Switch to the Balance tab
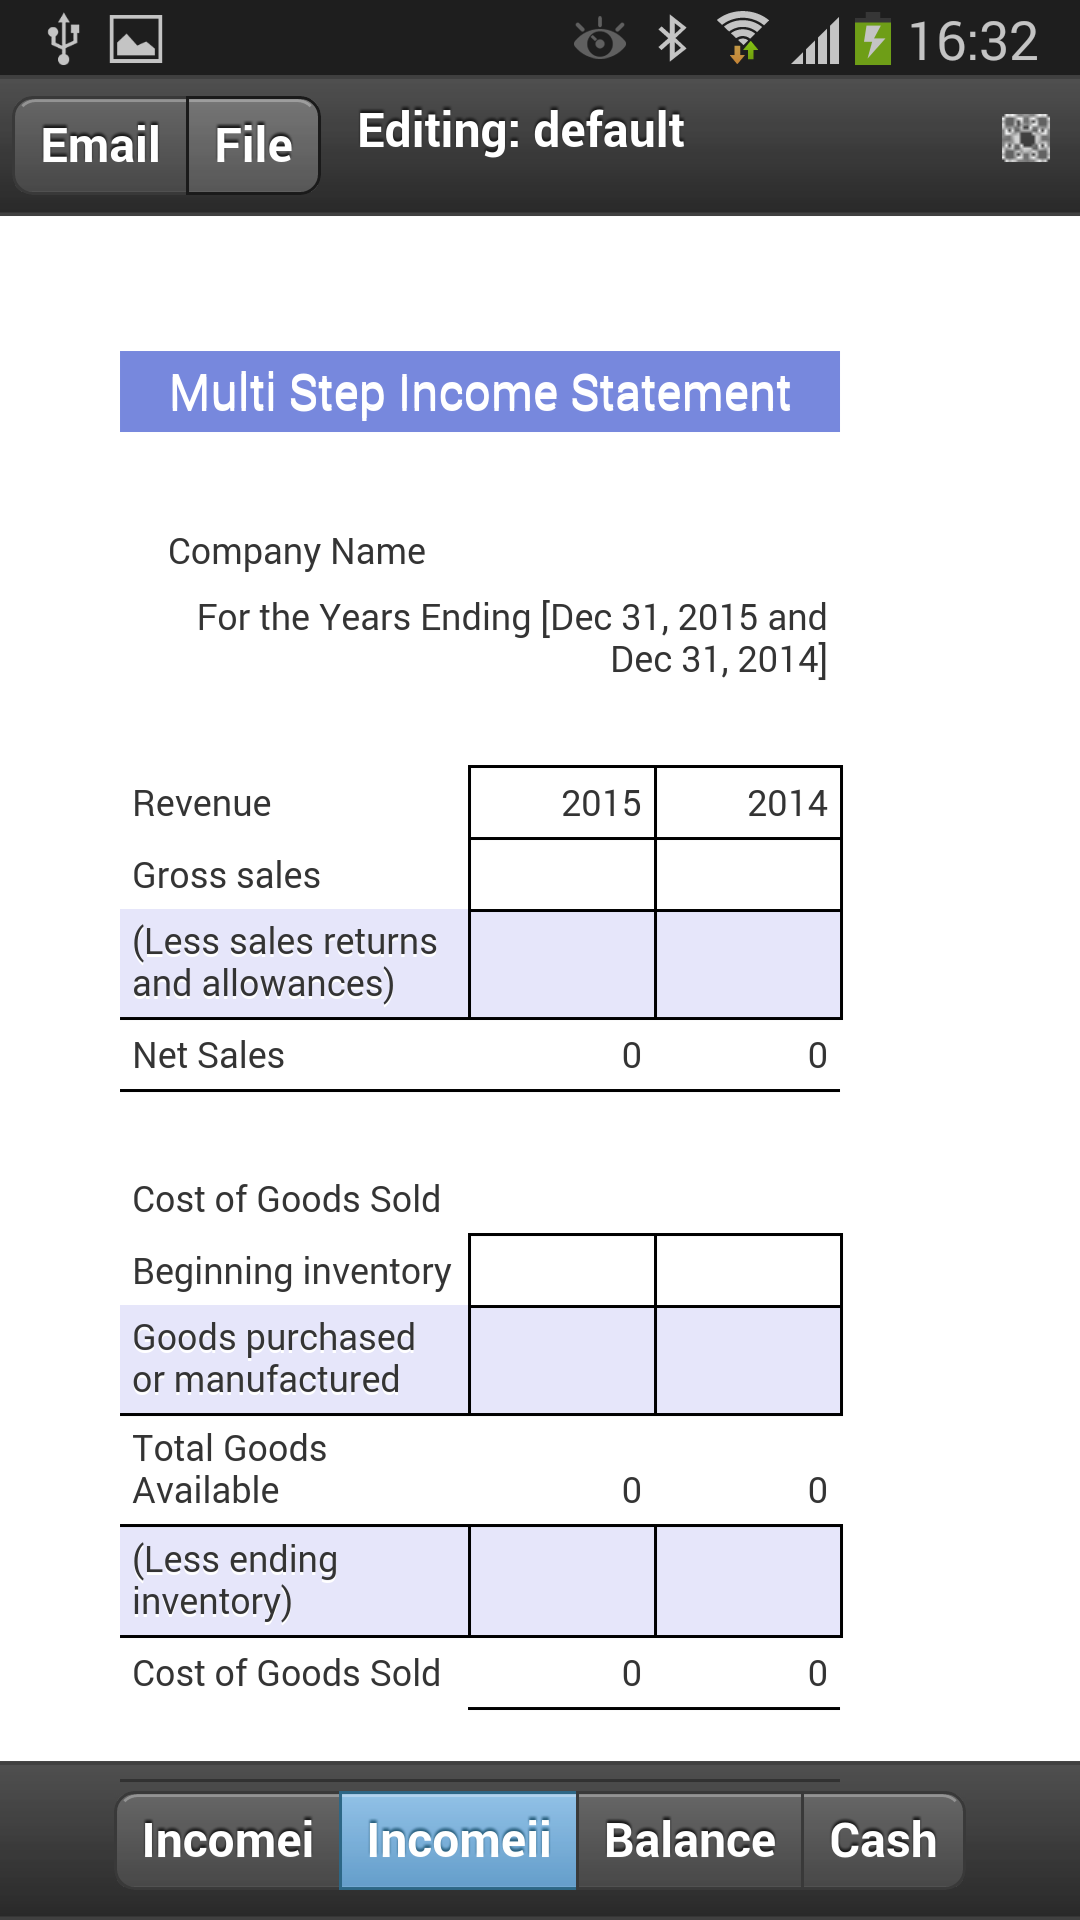The height and width of the screenshot is (1920, 1080). click(x=690, y=1840)
